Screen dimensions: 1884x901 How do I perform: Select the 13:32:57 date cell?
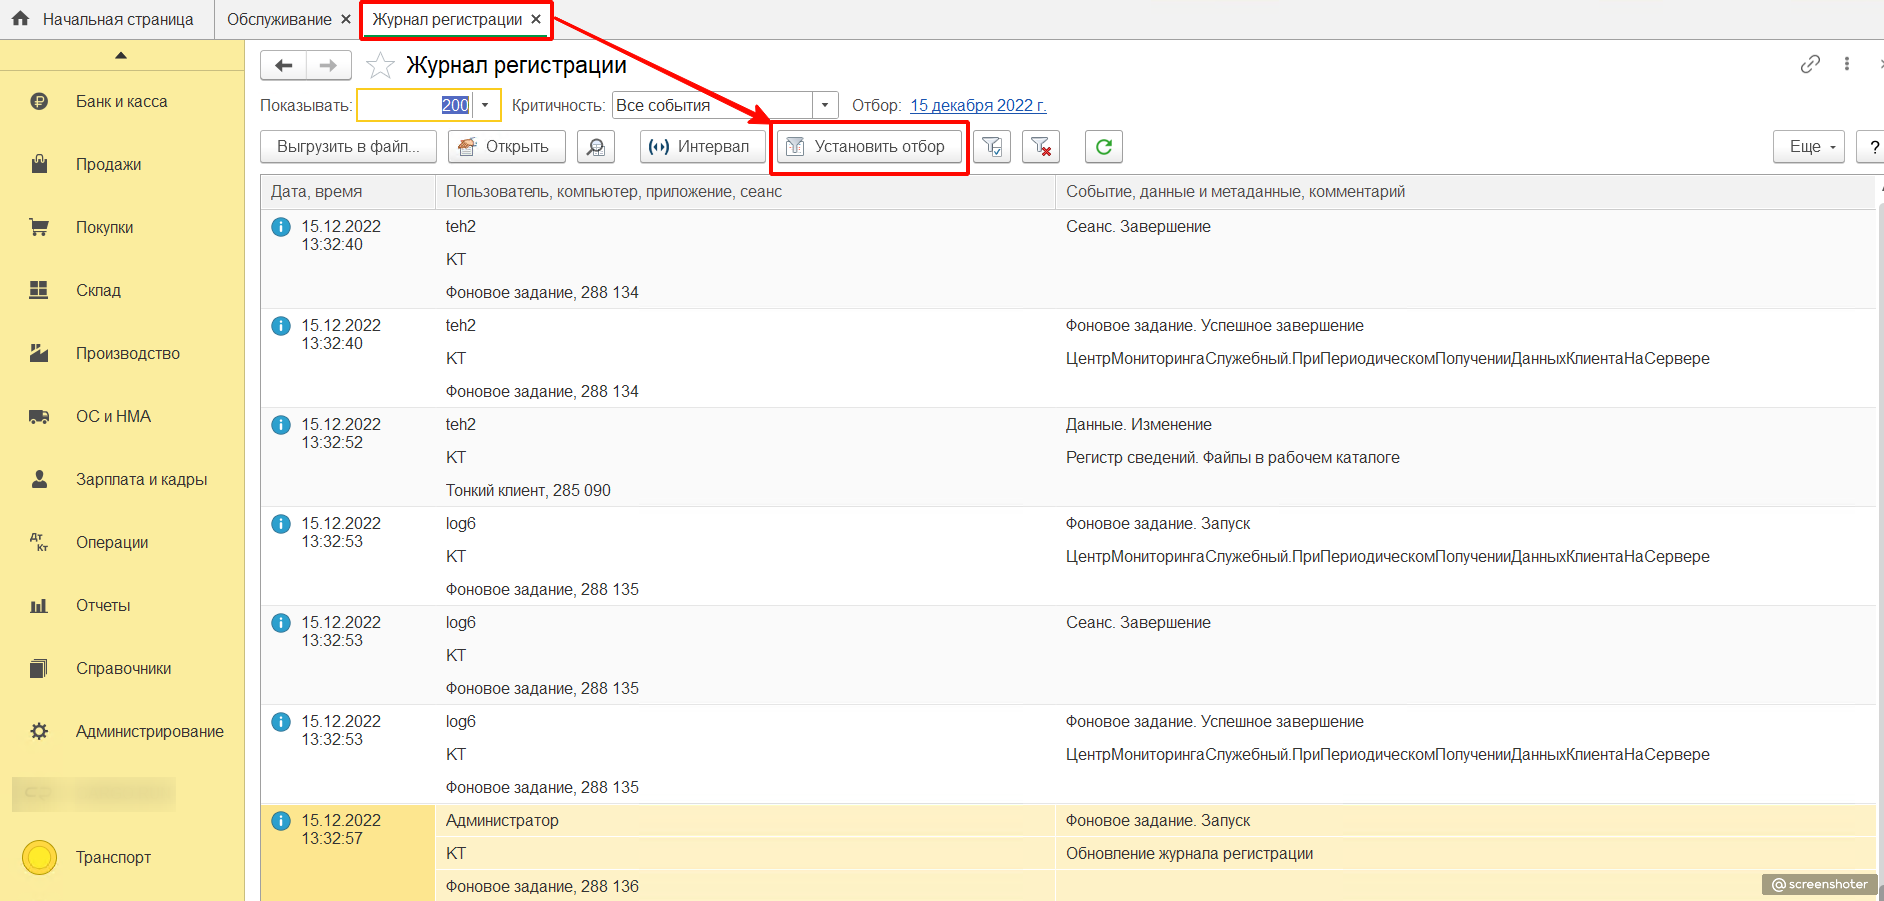click(x=348, y=853)
